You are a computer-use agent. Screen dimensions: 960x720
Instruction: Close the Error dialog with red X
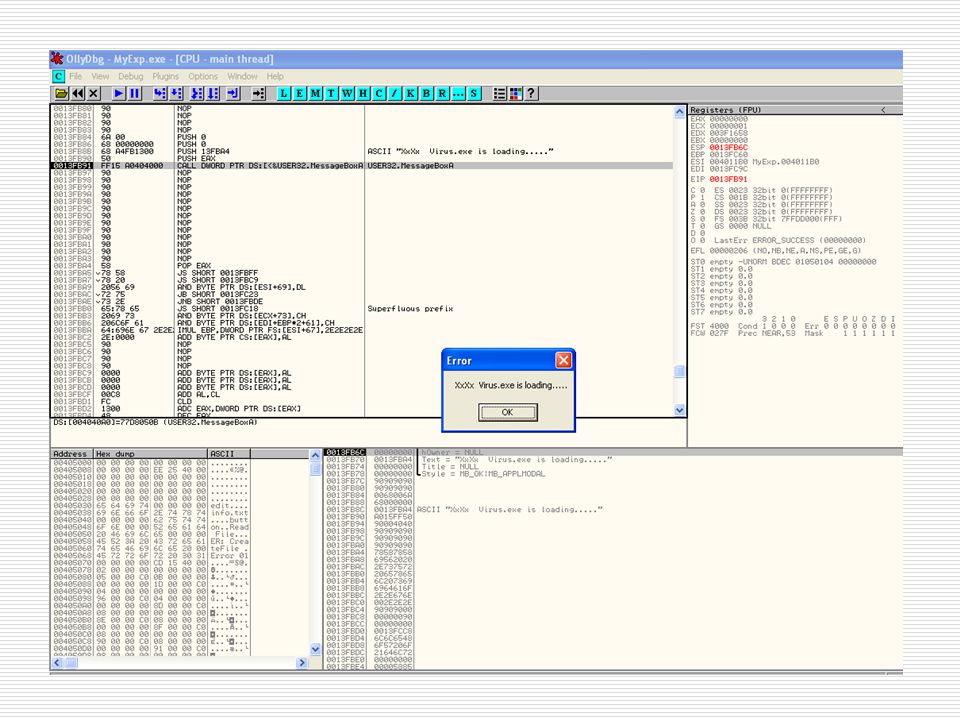tap(563, 360)
